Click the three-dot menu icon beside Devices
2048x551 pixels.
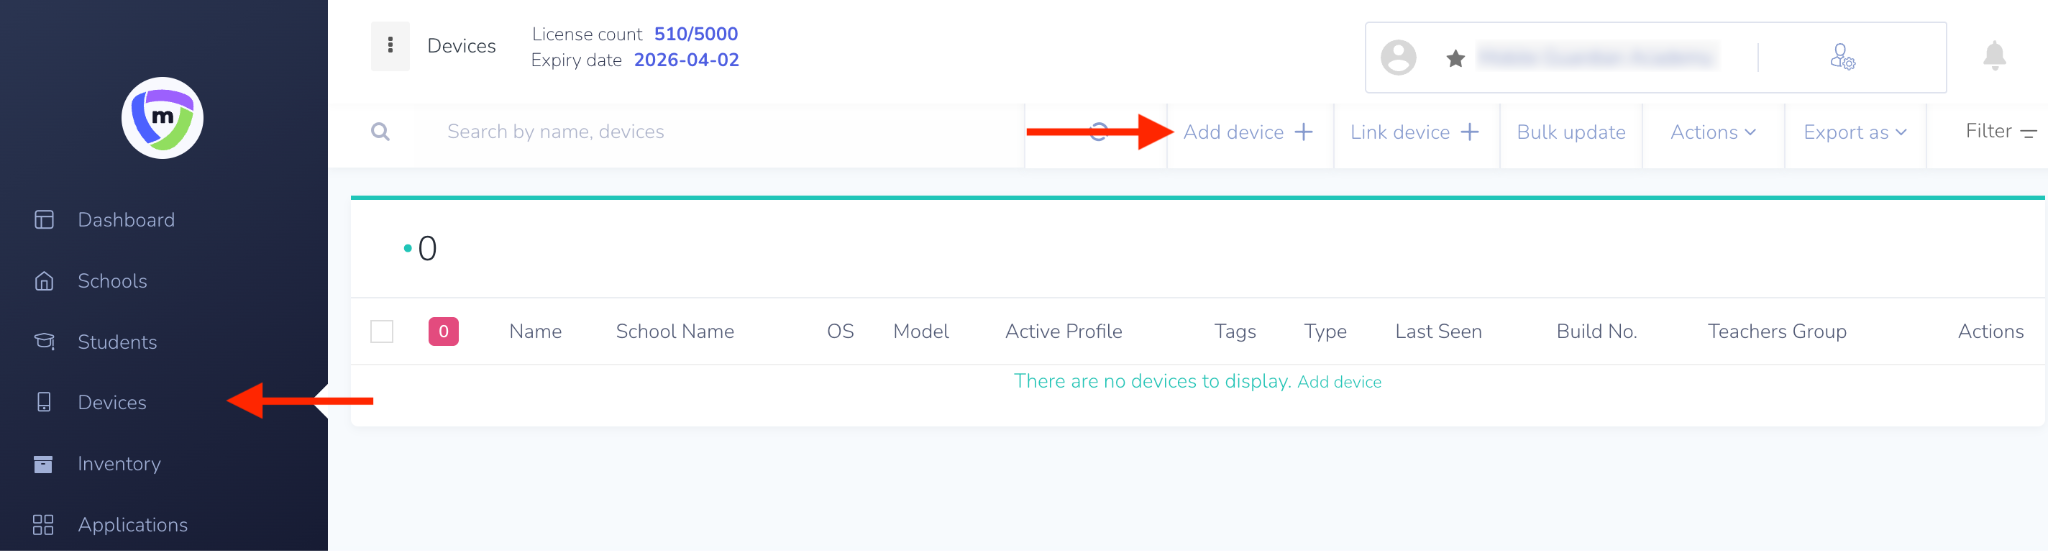[390, 46]
